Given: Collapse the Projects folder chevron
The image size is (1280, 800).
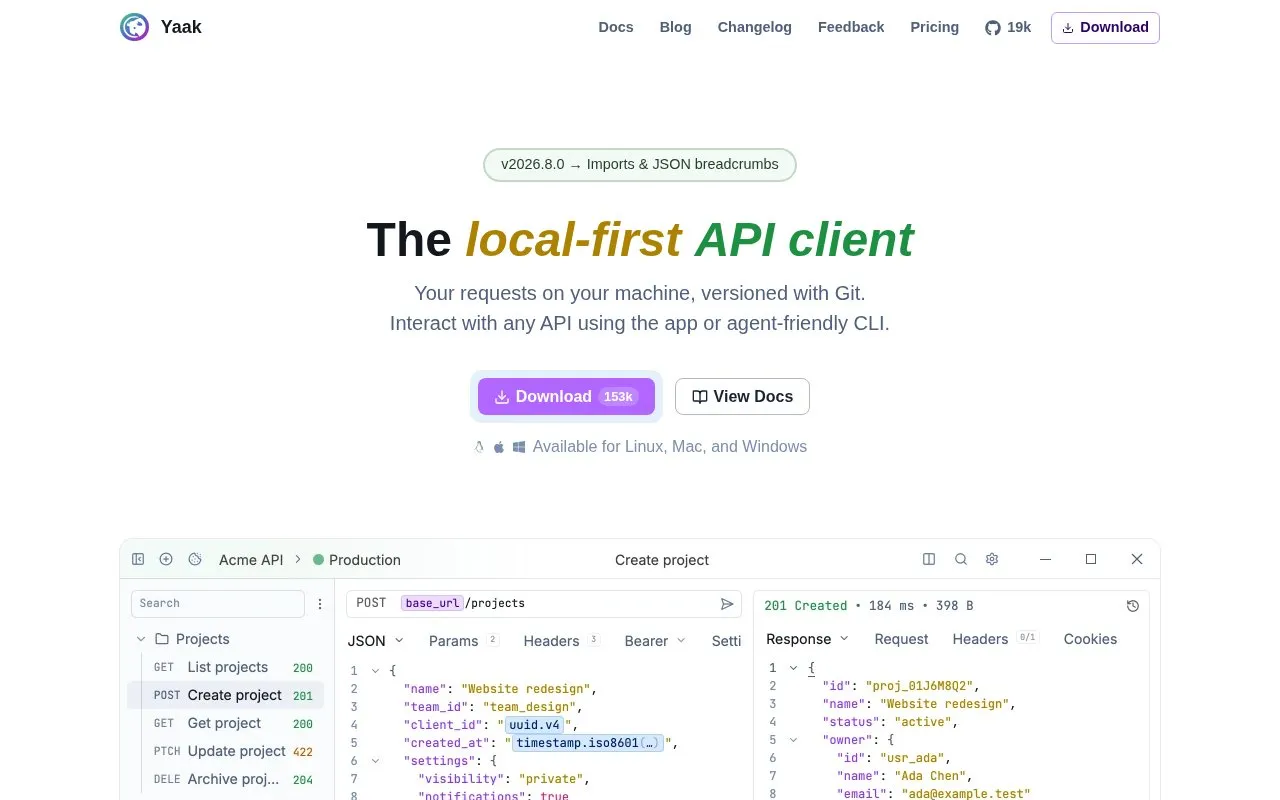Looking at the screenshot, I should (x=141, y=639).
